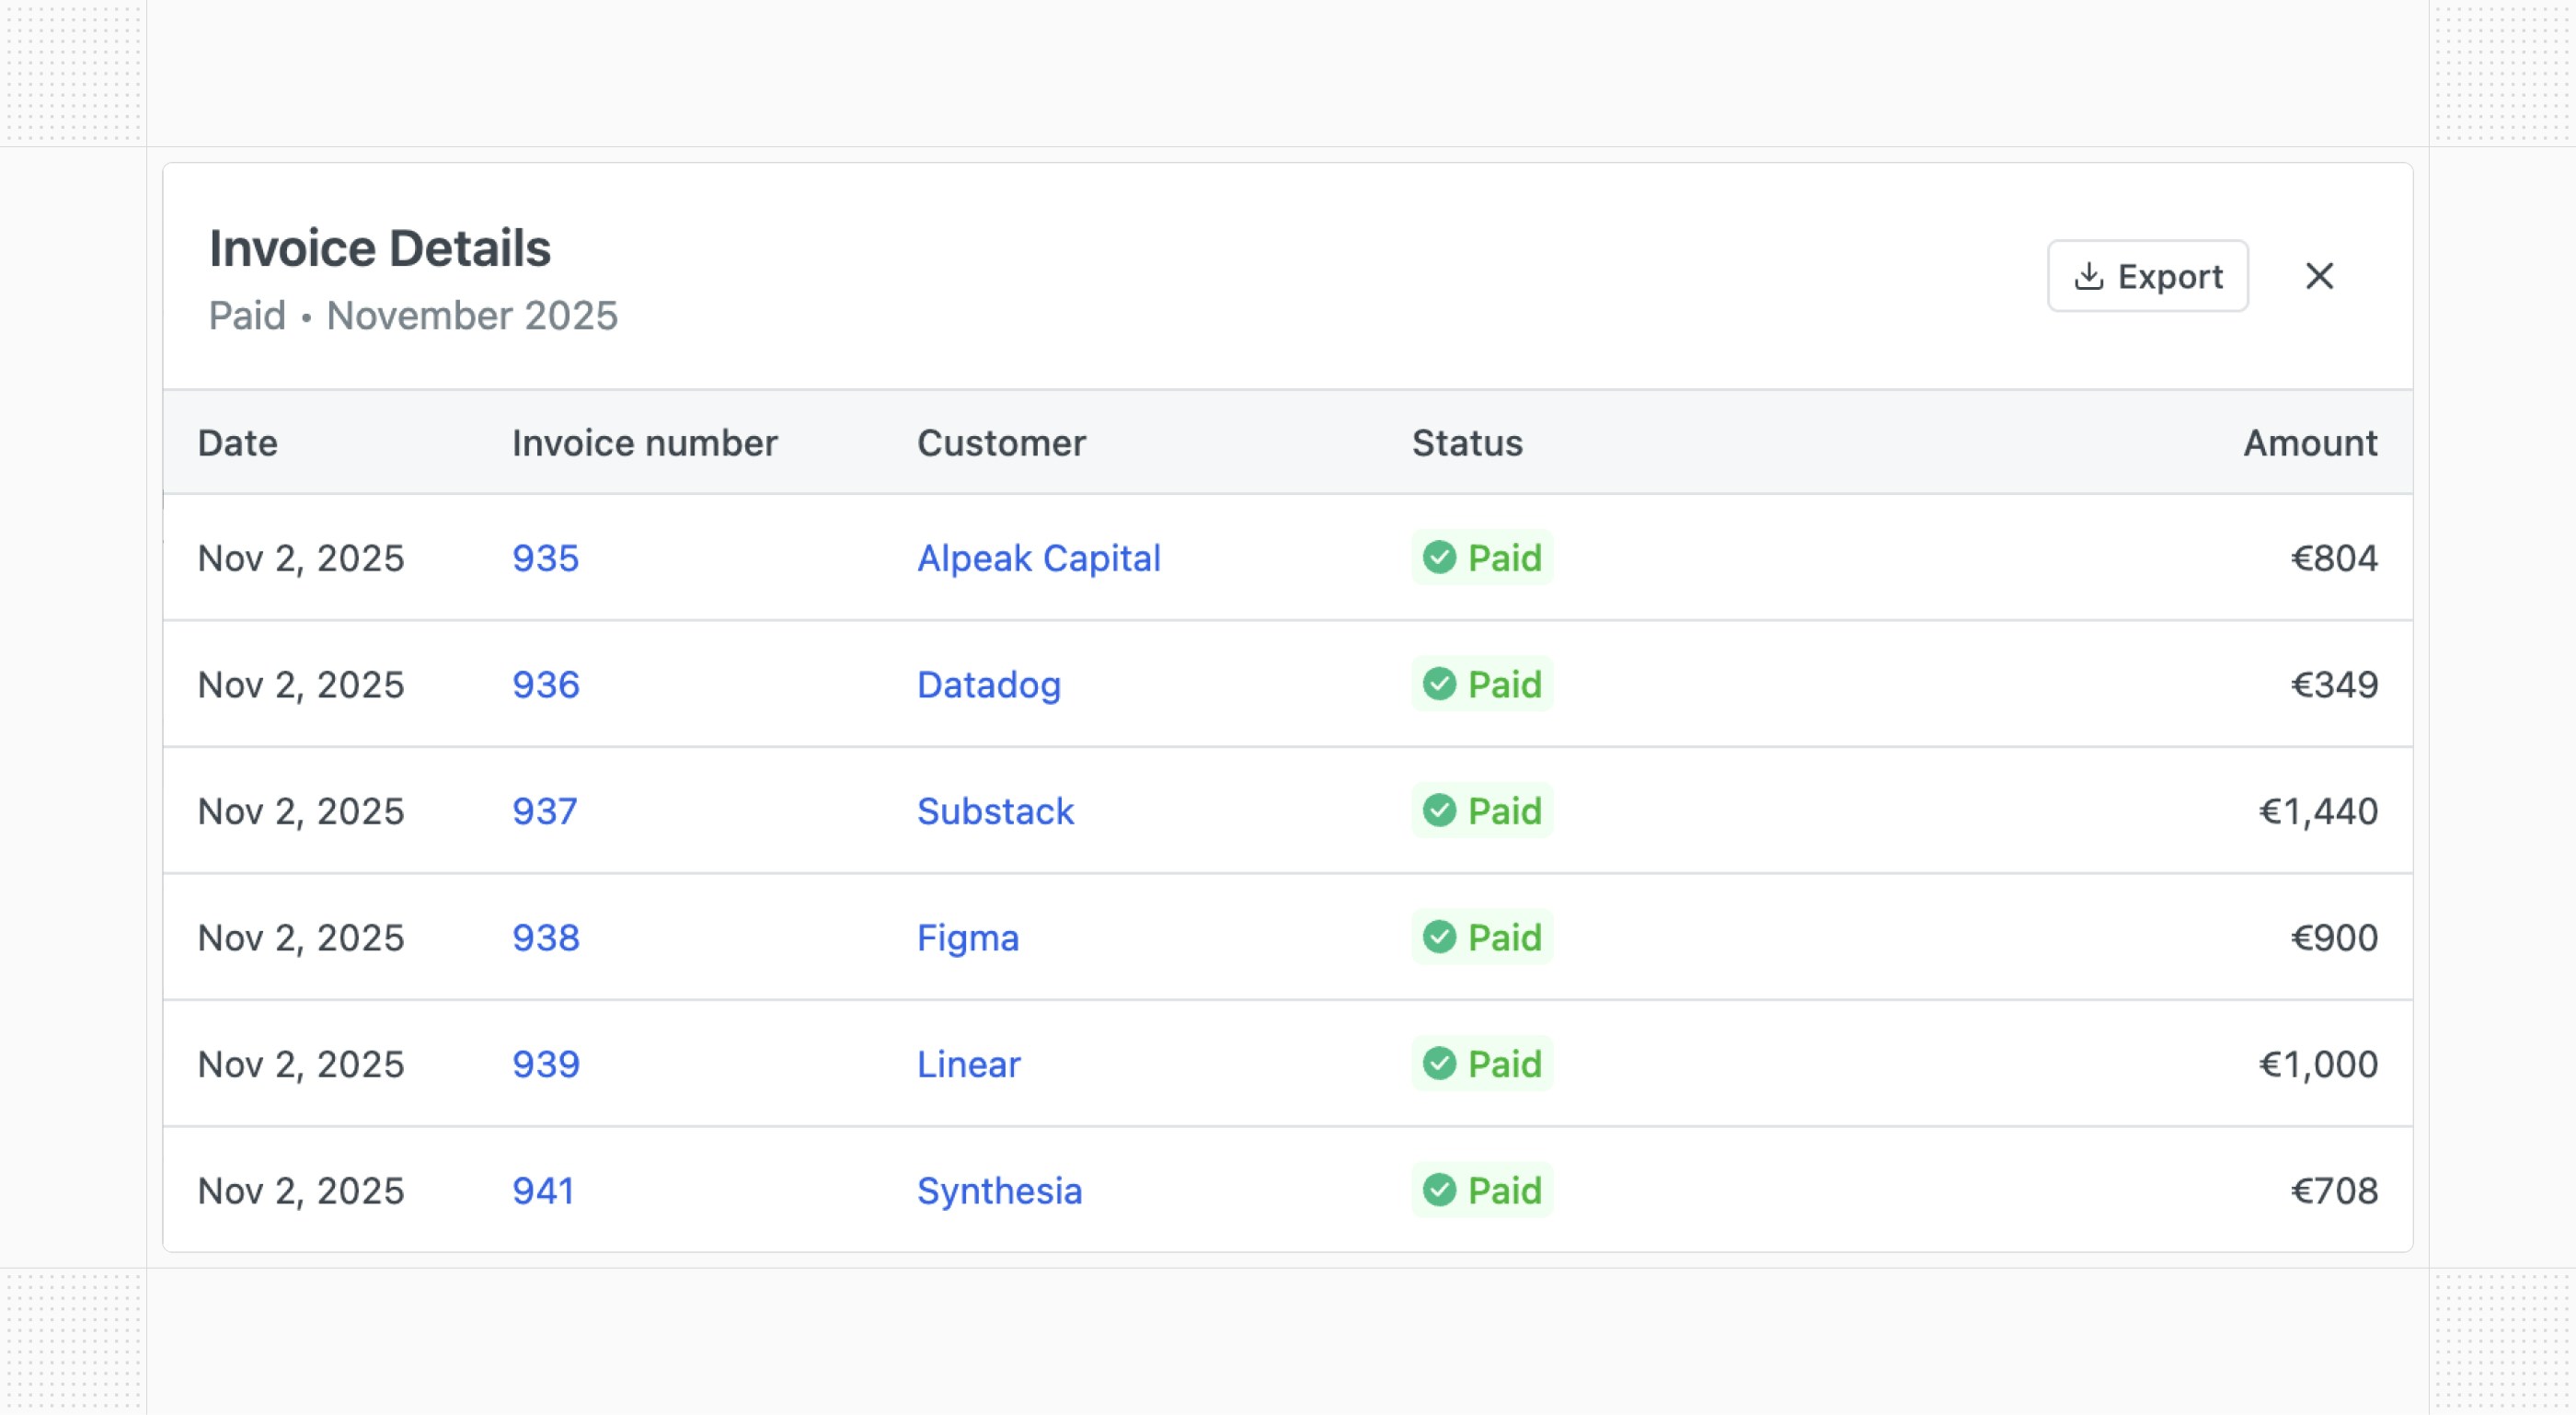2576x1415 pixels.
Task: Open the Alpeak Capital customer link
Action: point(1038,558)
